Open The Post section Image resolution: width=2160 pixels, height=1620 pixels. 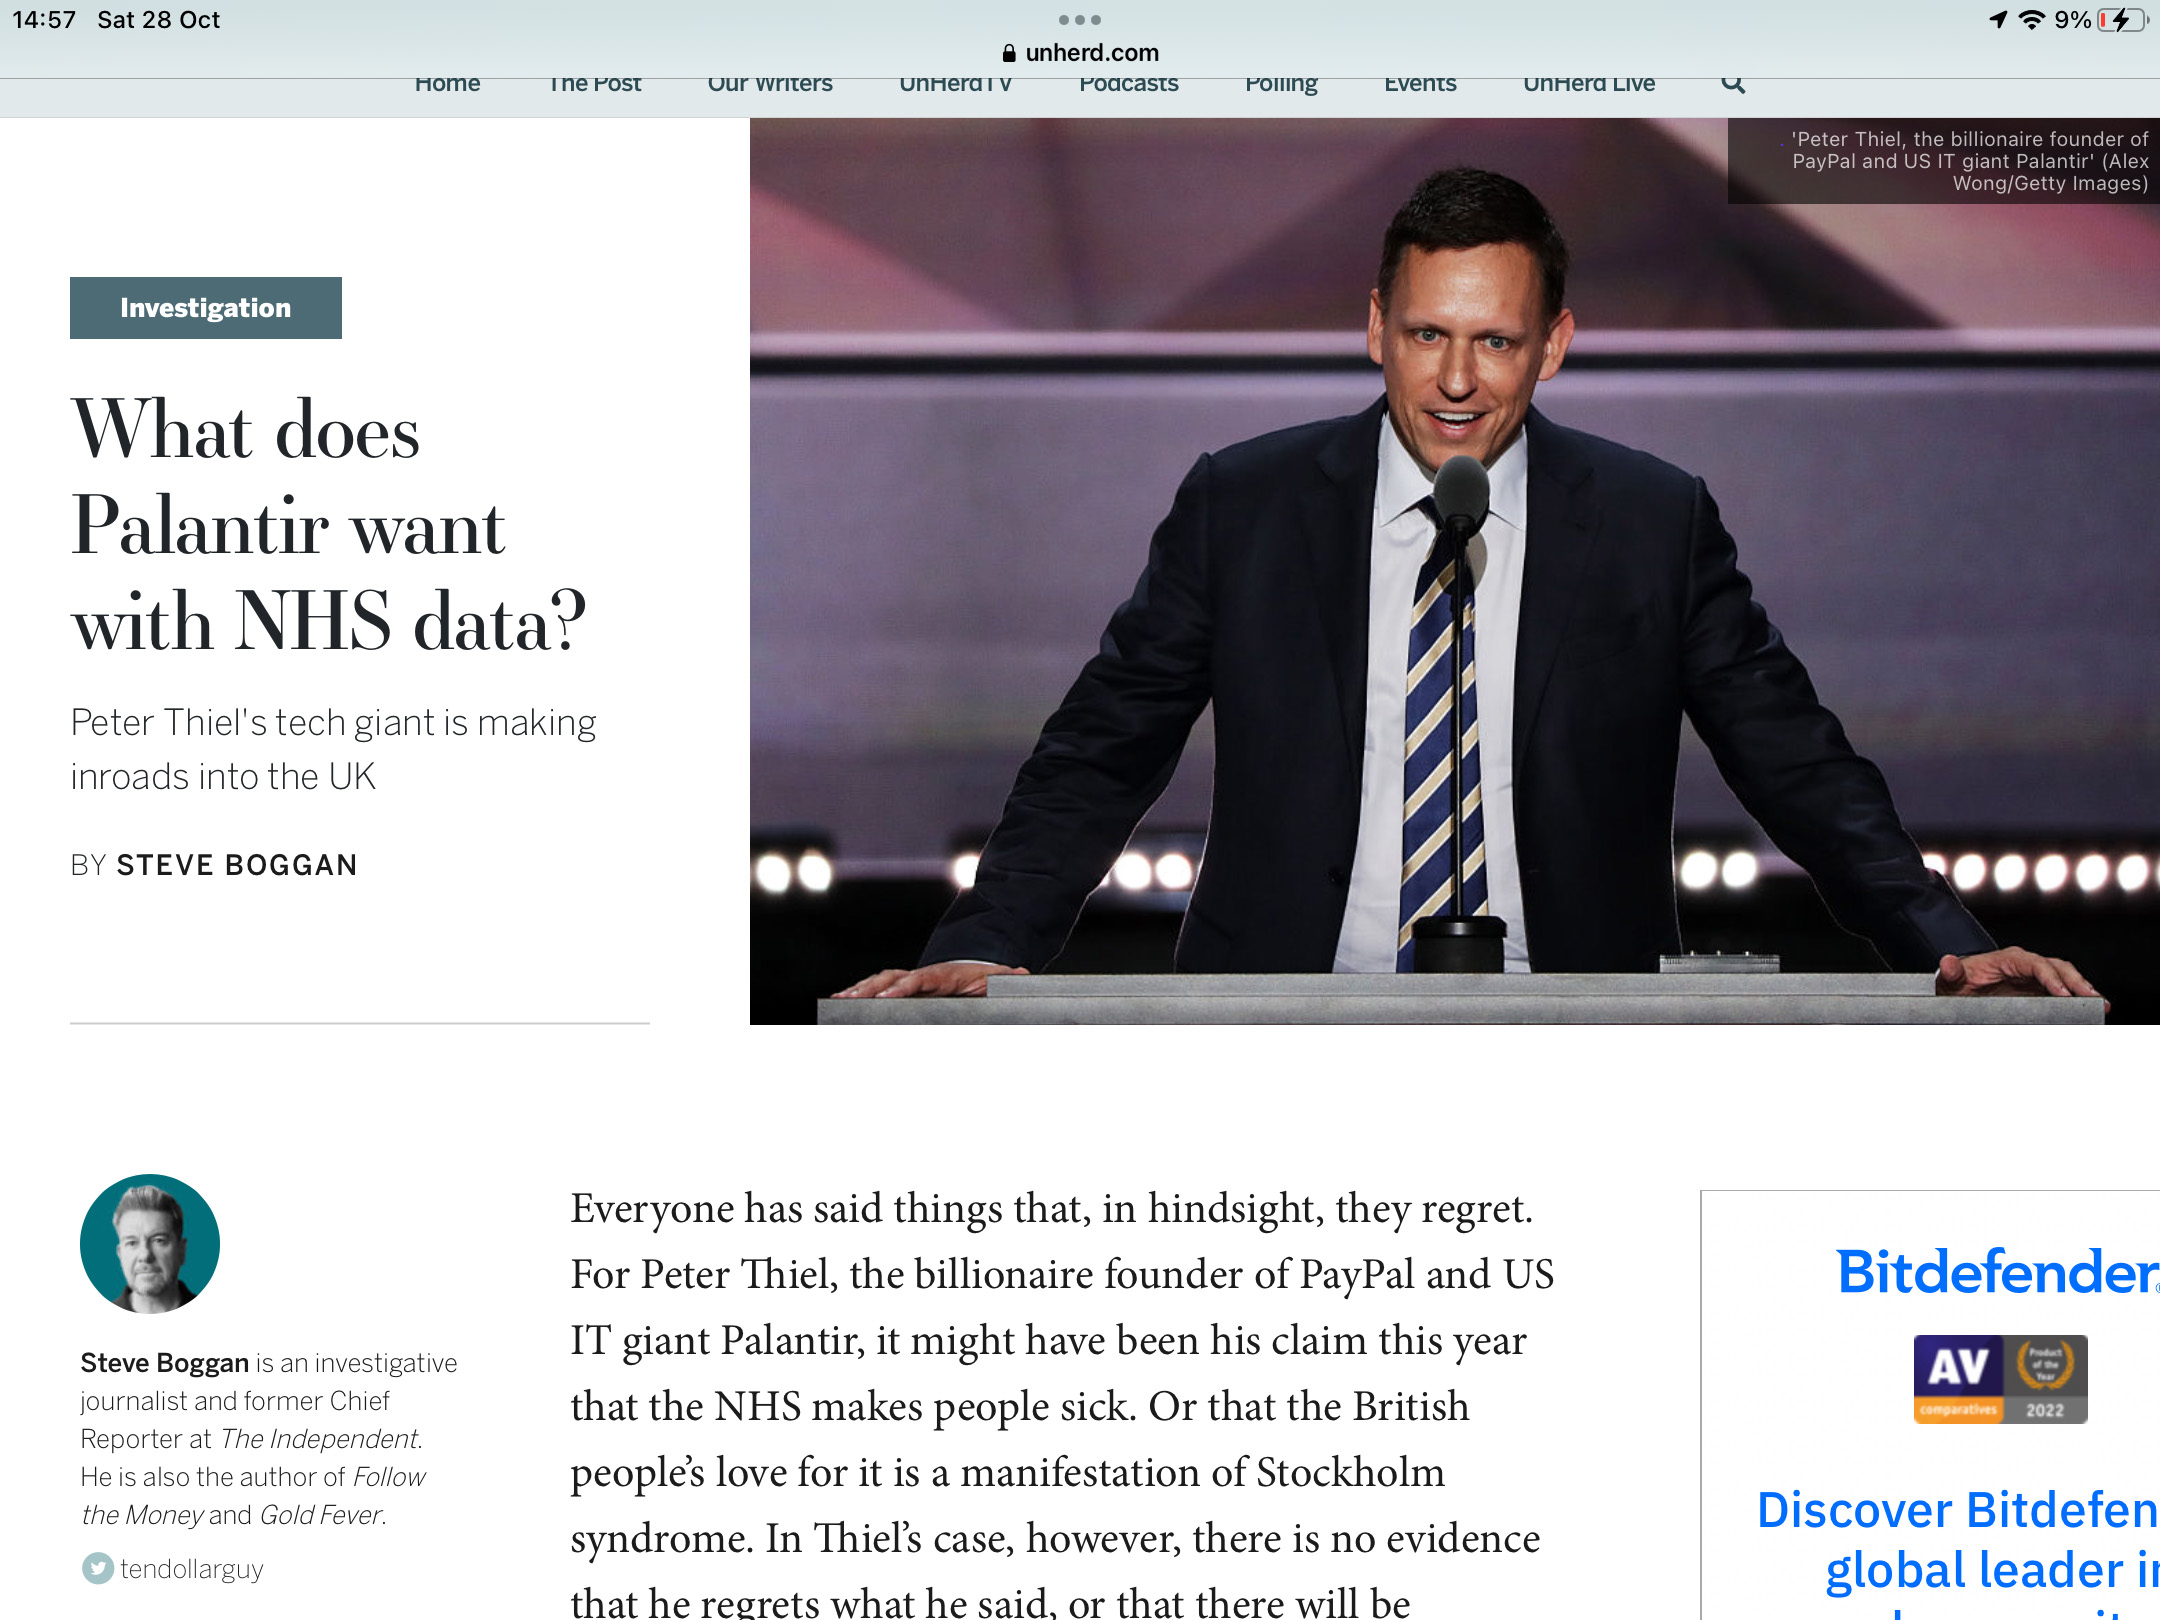click(595, 84)
